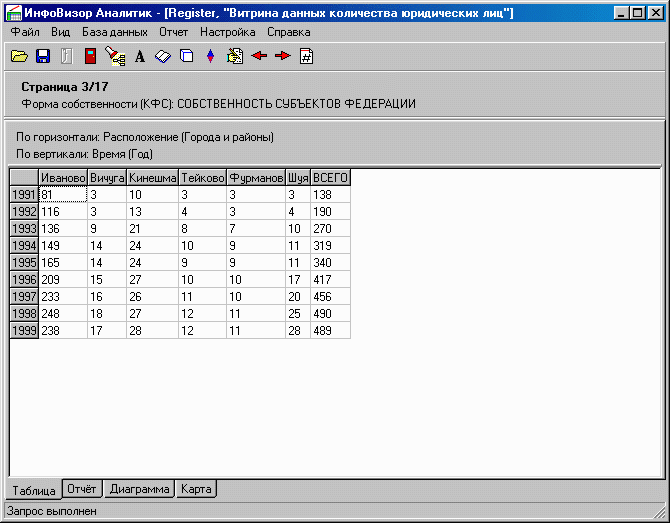The image size is (670, 523).
Task: Click the Вичуга value 18 in row 1998
Action: tap(107, 314)
